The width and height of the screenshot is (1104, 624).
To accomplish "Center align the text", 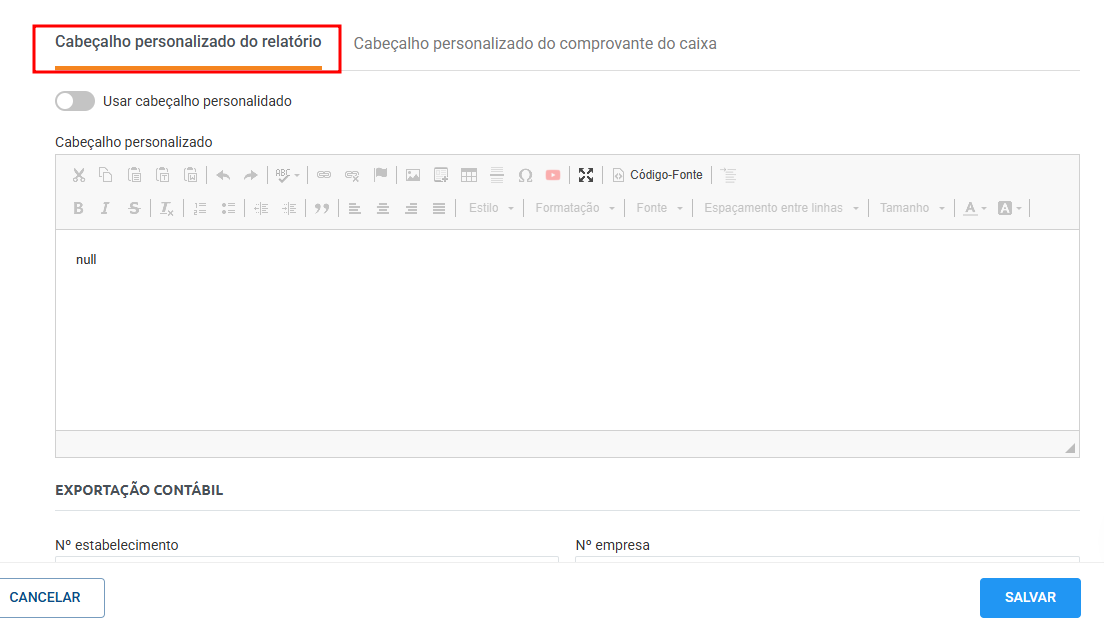I will pyautogui.click(x=382, y=208).
